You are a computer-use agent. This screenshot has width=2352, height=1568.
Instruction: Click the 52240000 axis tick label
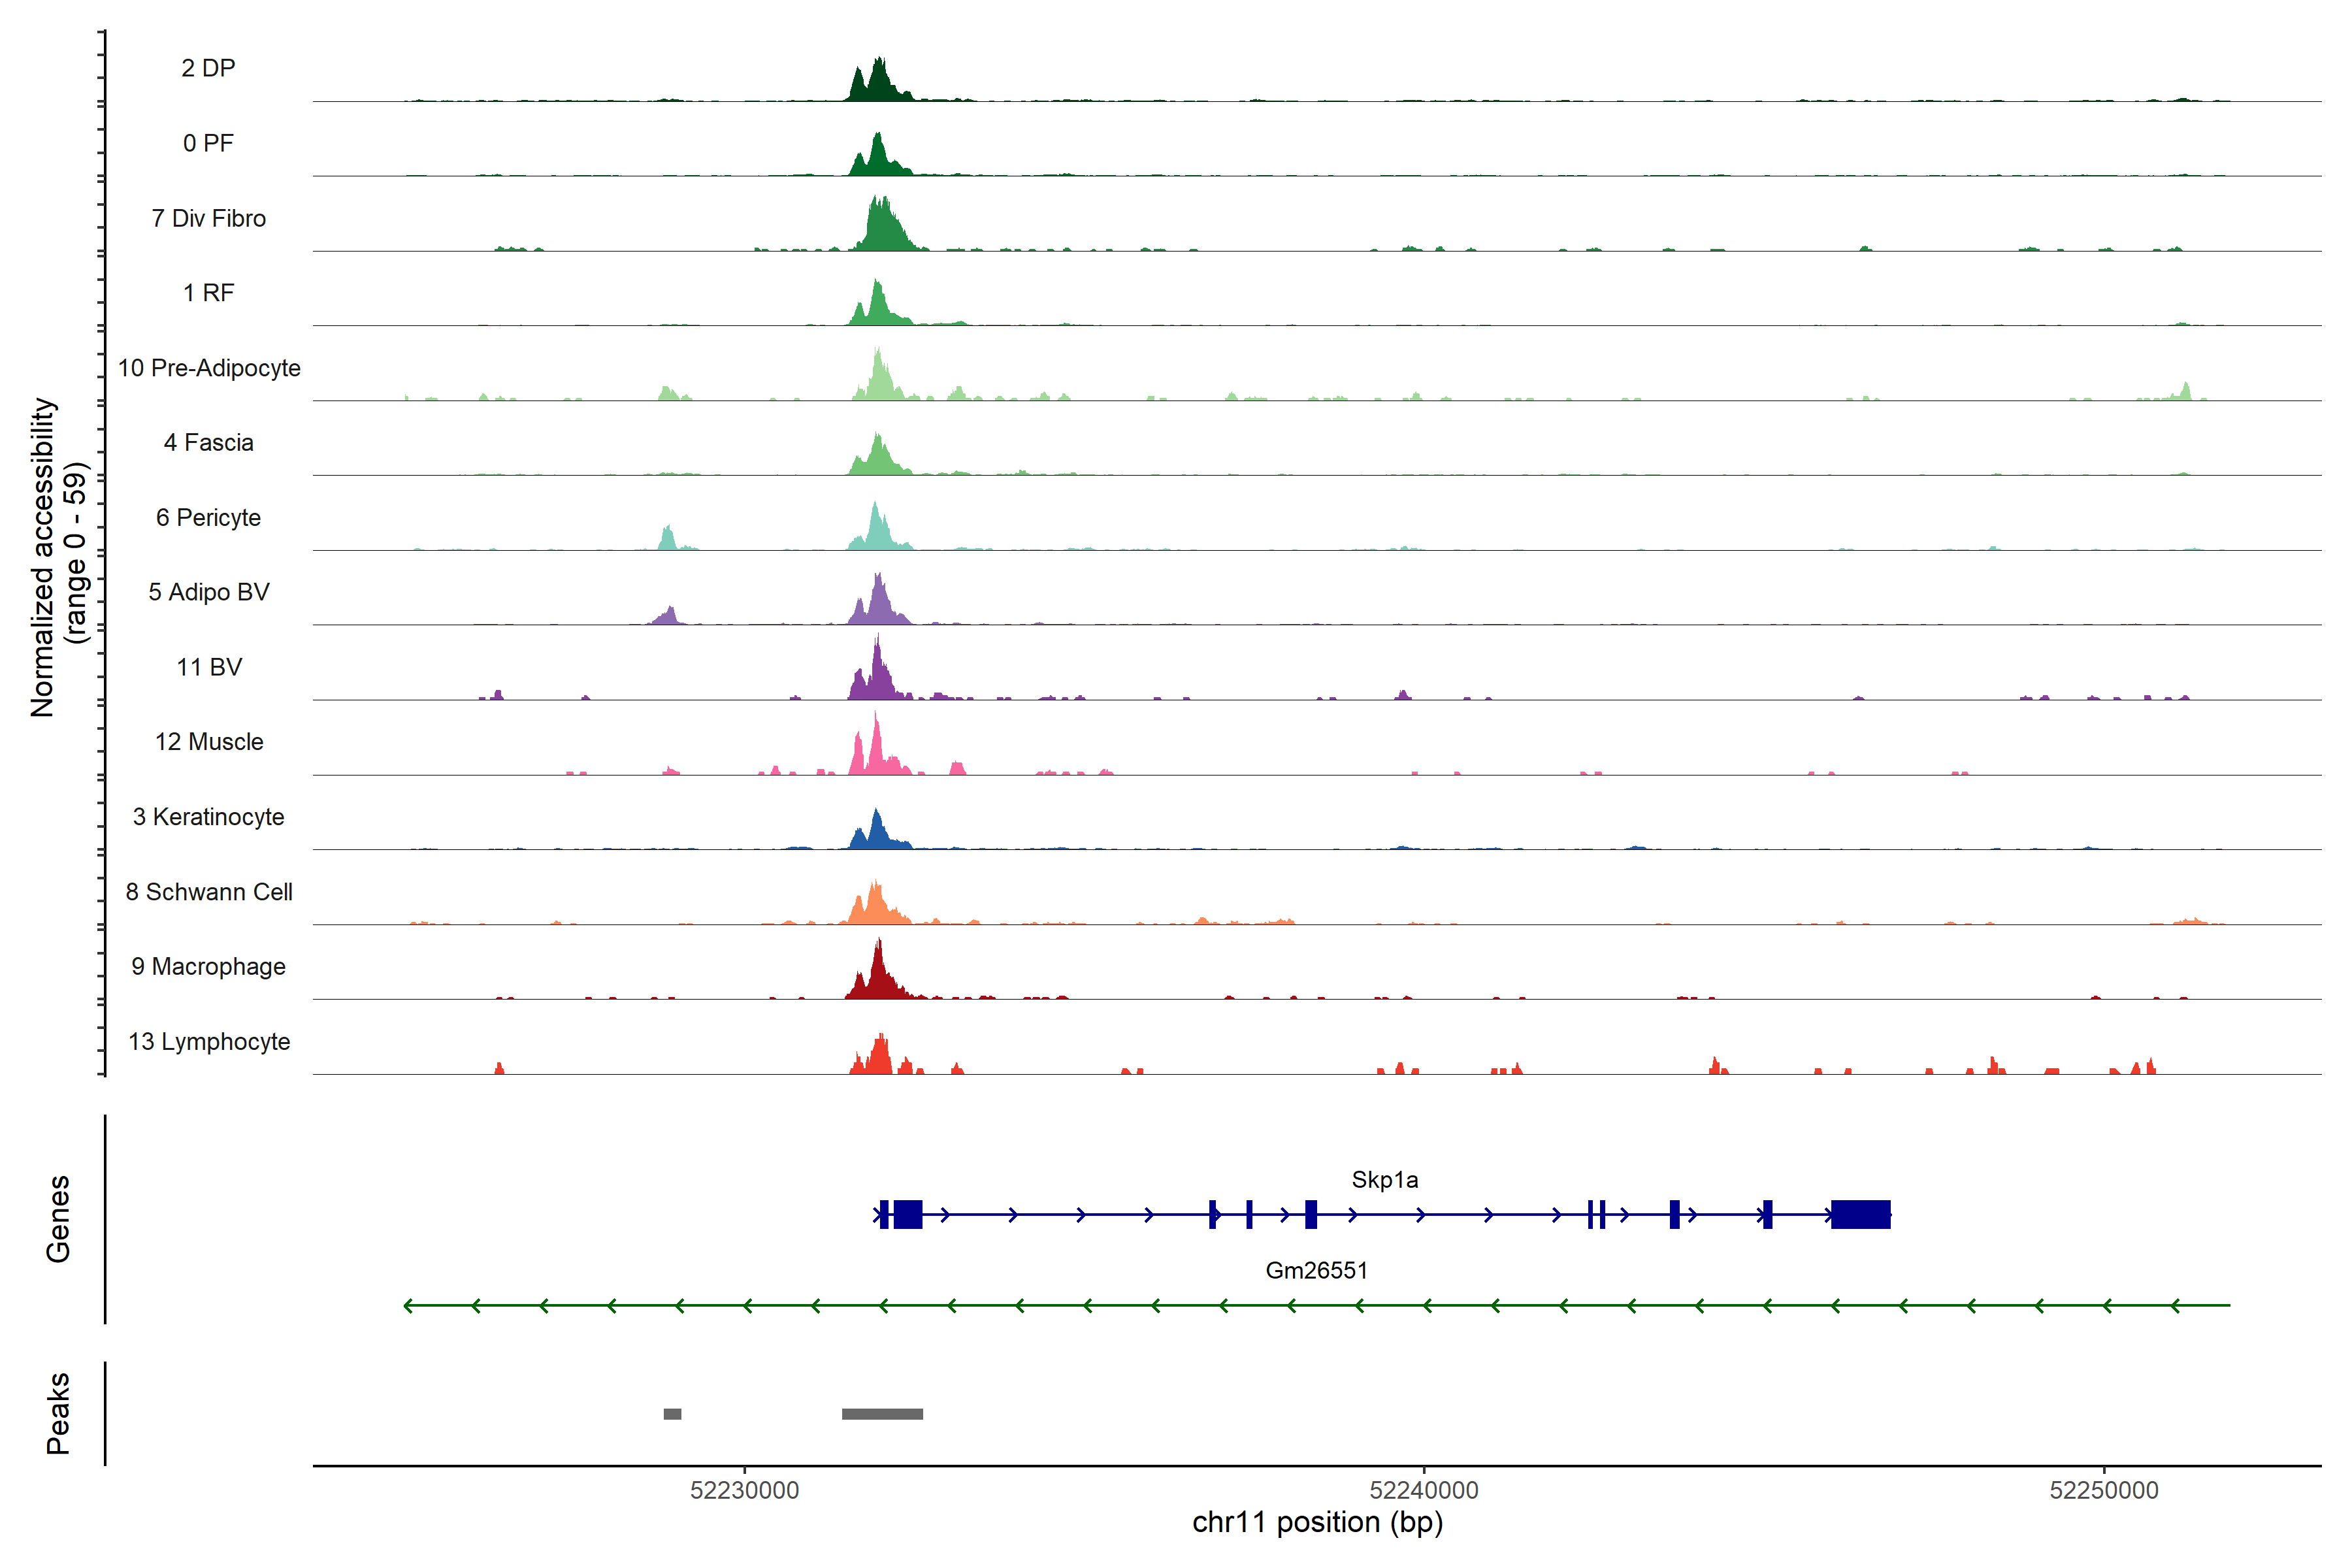(1423, 1490)
